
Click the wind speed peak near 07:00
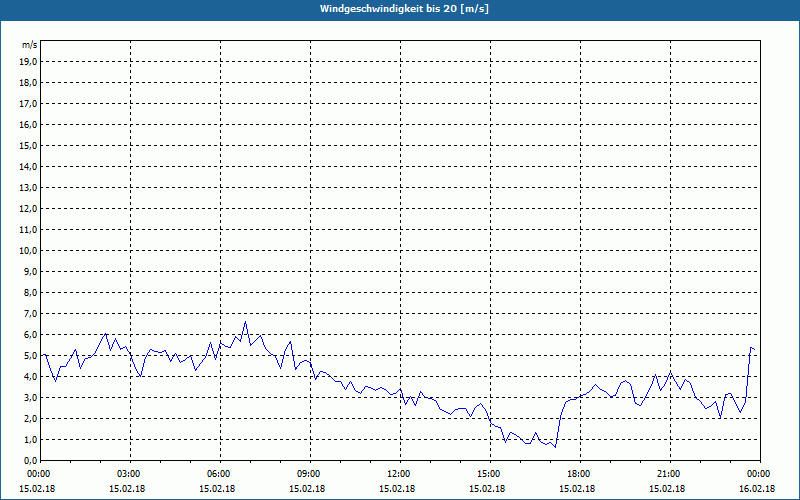245,322
